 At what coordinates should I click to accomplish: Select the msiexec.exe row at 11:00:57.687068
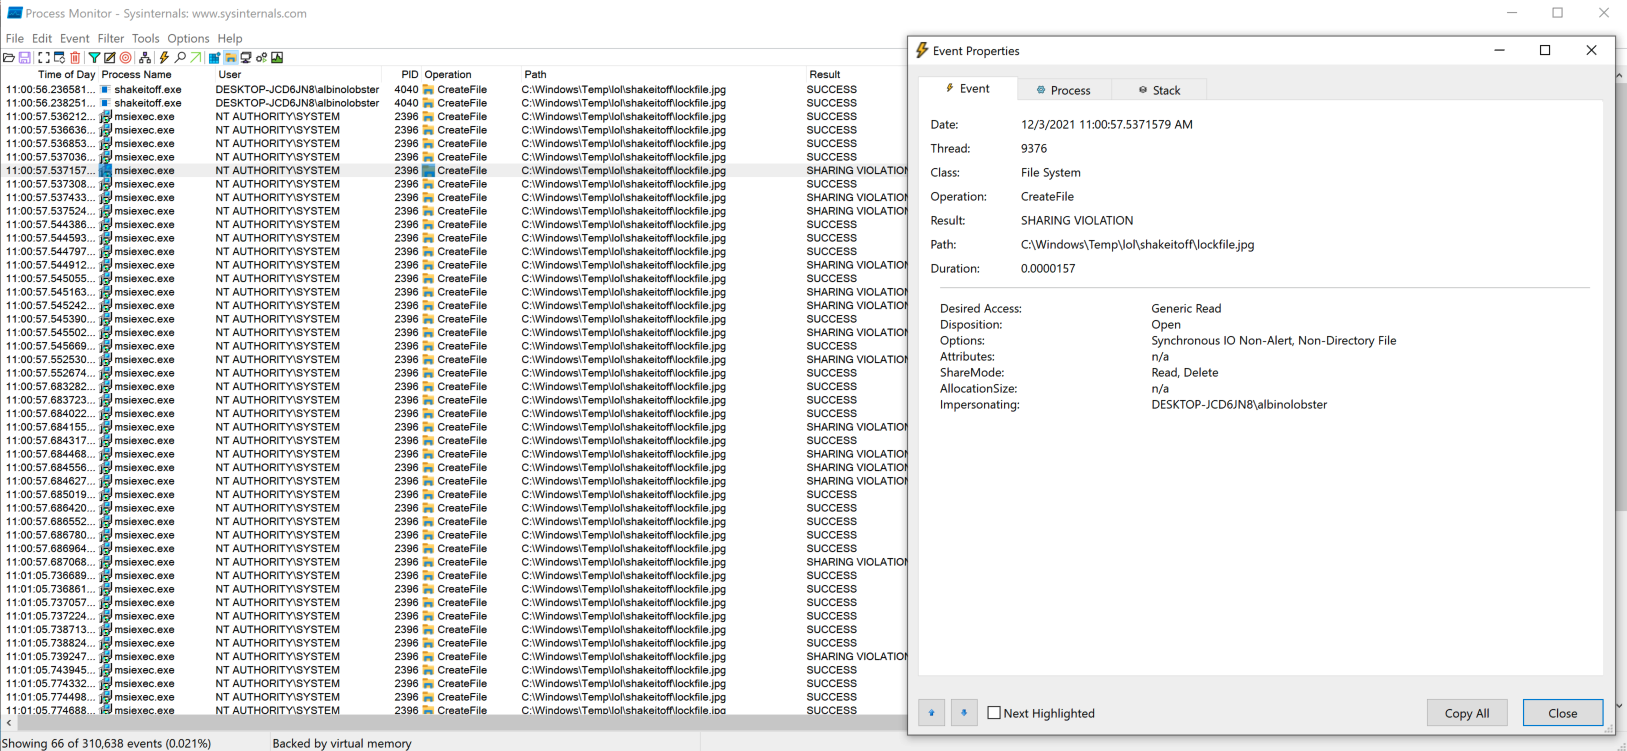(x=455, y=562)
